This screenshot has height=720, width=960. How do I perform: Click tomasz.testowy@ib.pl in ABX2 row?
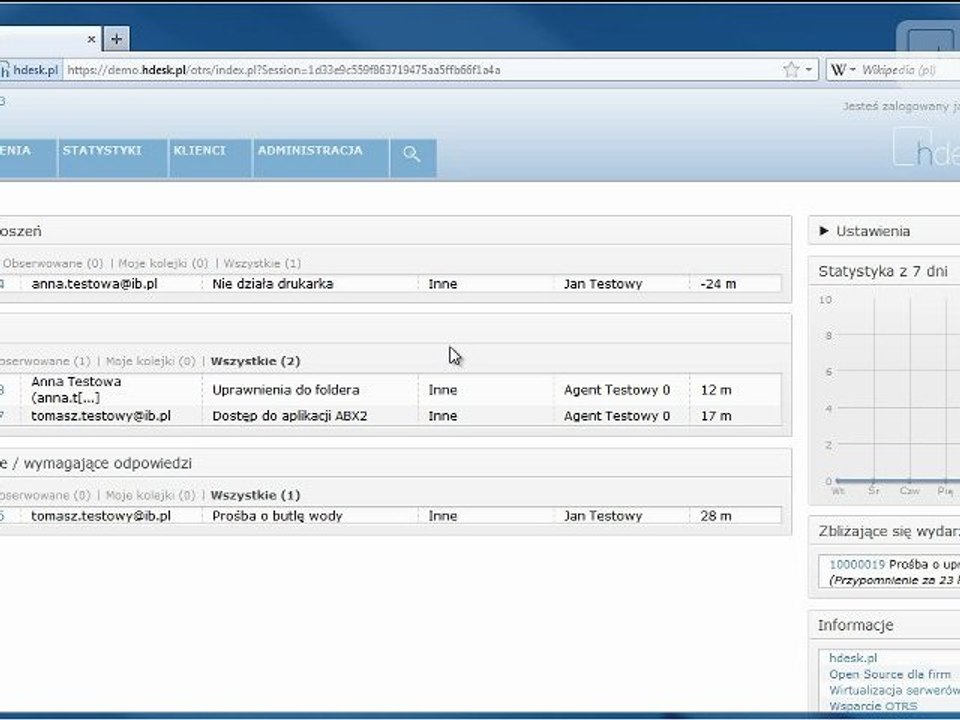pyautogui.click(x=101, y=416)
